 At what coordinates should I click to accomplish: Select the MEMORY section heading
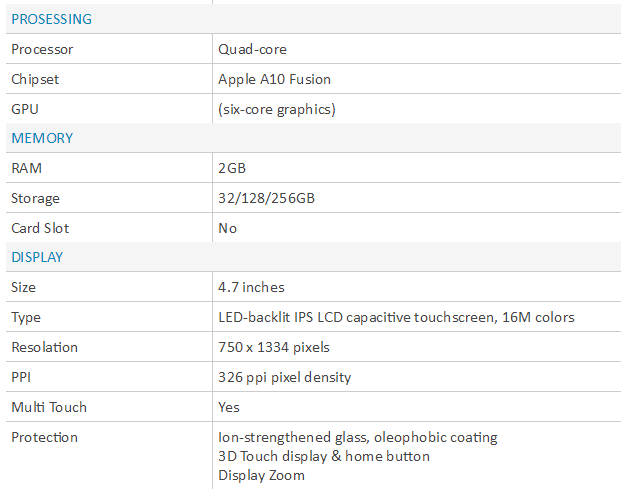tap(42, 138)
